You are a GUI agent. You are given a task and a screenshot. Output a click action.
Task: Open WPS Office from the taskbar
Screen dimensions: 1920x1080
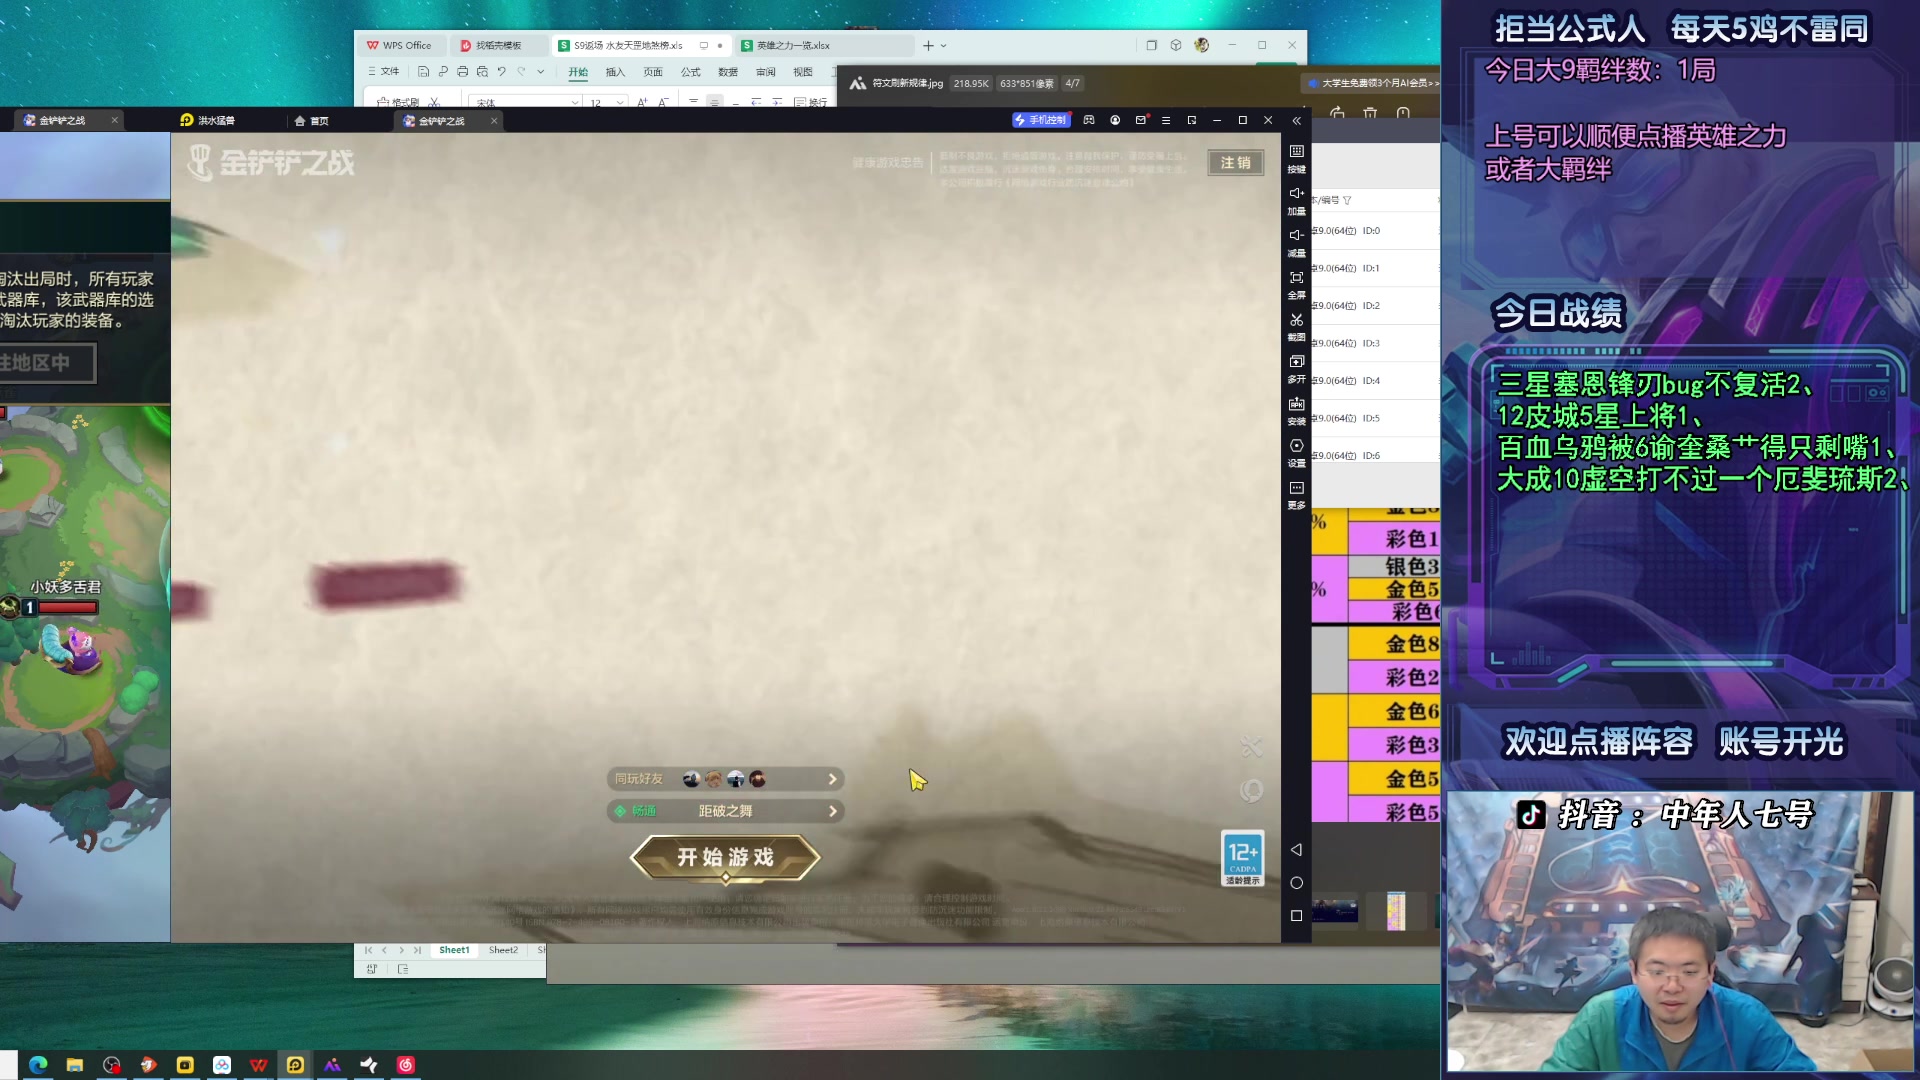259,1065
